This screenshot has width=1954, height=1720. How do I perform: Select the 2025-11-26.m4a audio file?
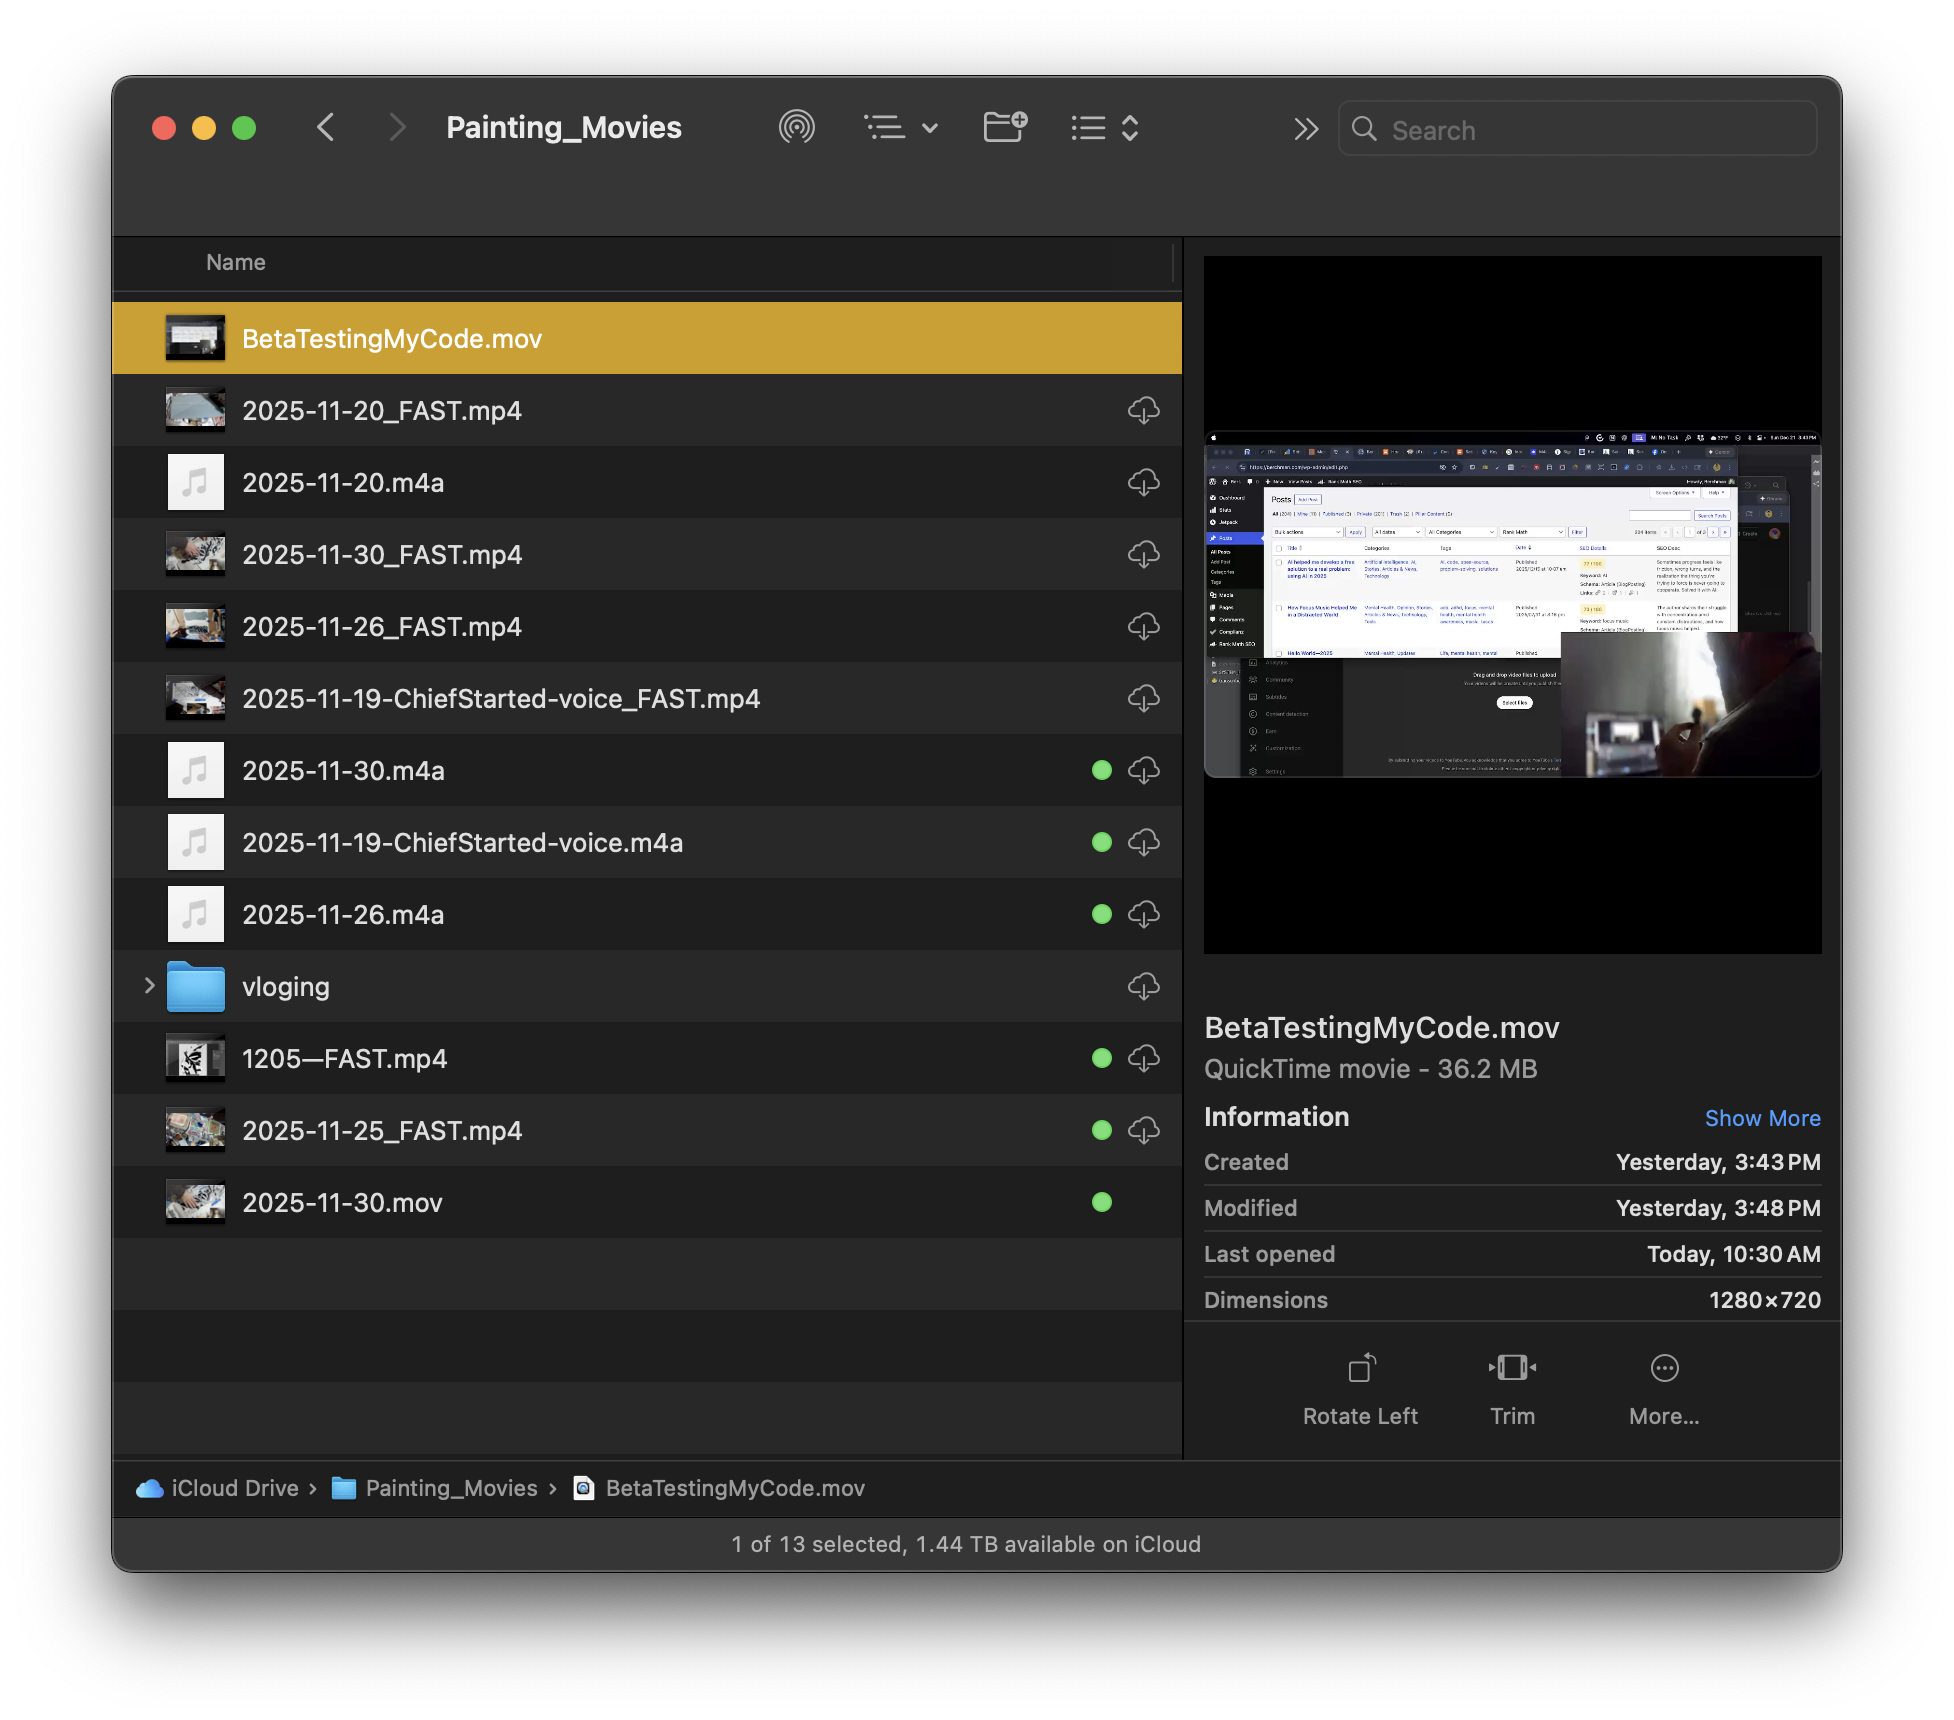pyautogui.click(x=647, y=914)
